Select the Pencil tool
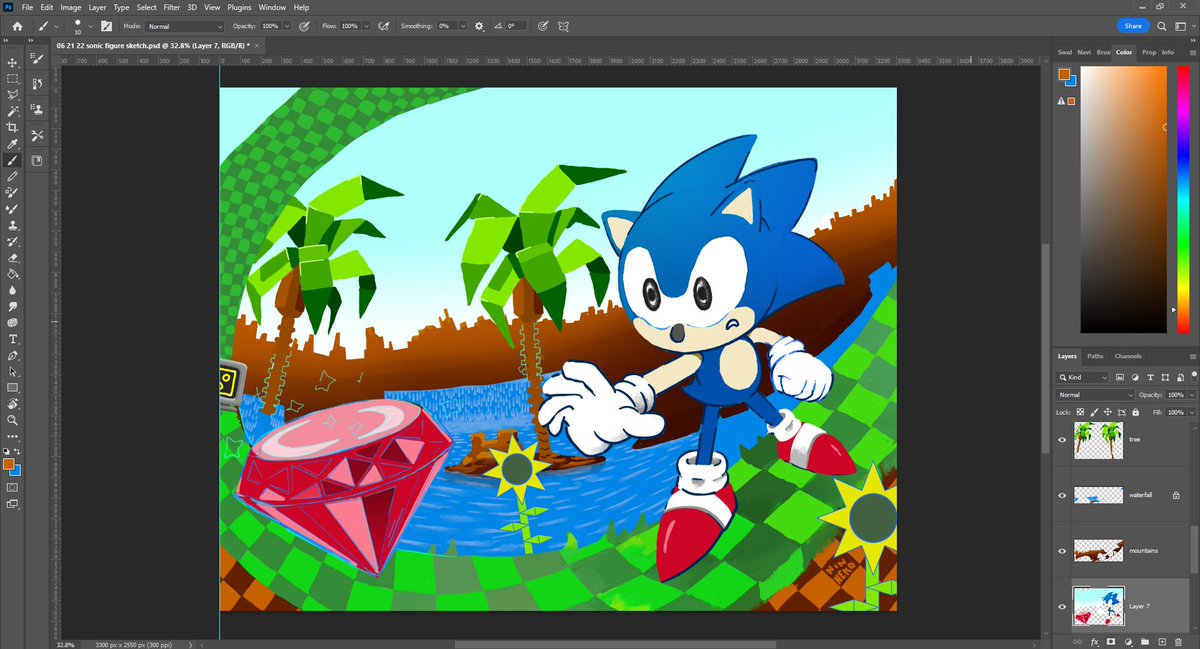The height and width of the screenshot is (649, 1200). 13,176
